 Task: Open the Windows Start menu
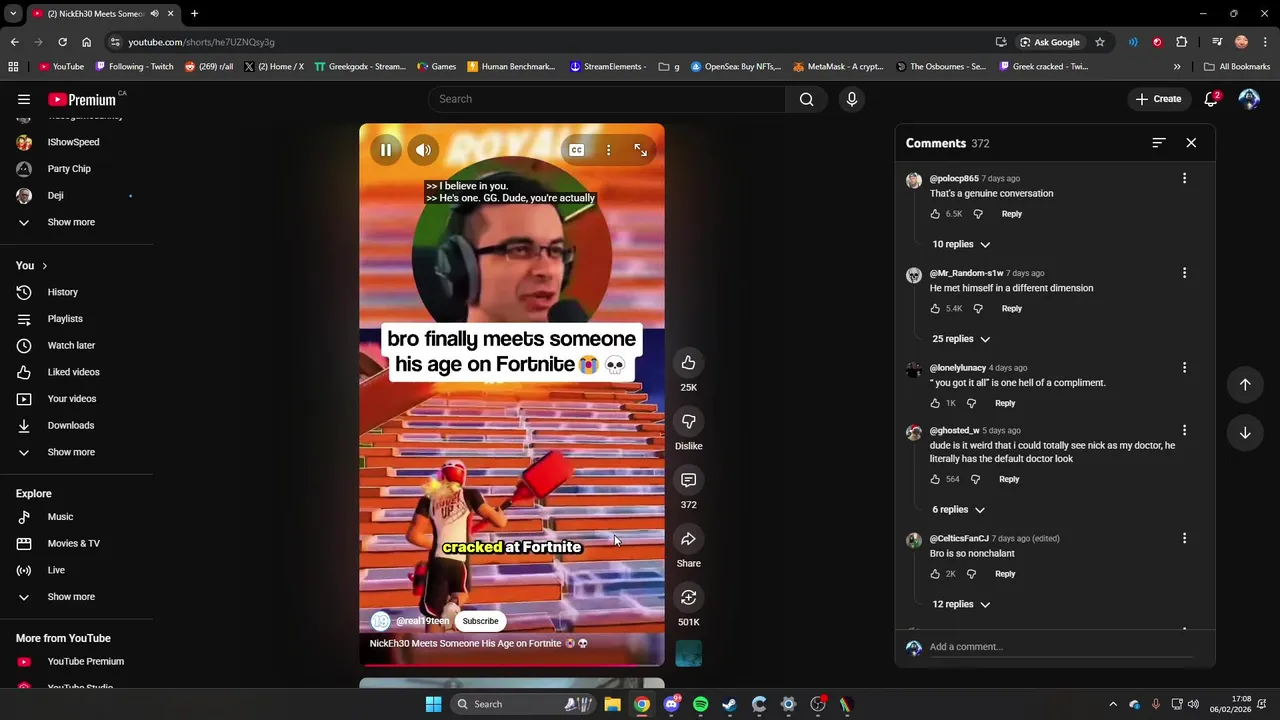point(433,704)
